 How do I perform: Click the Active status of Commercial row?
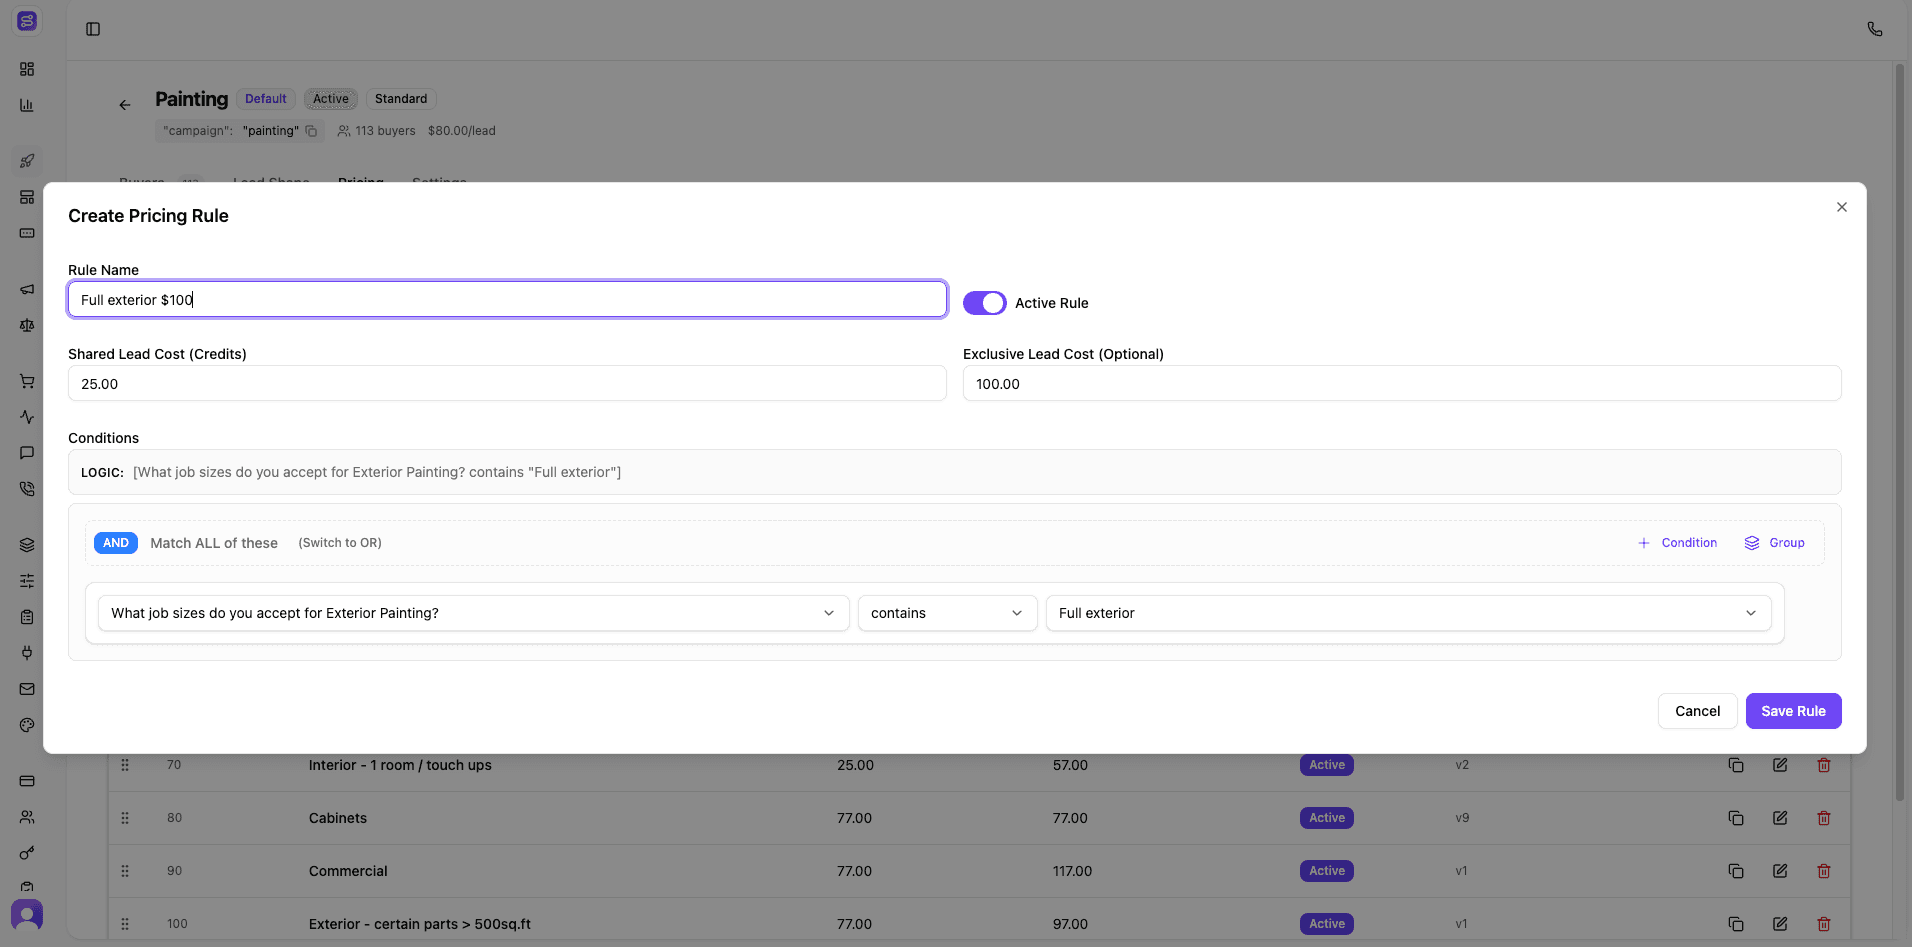tap(1326, 871)
